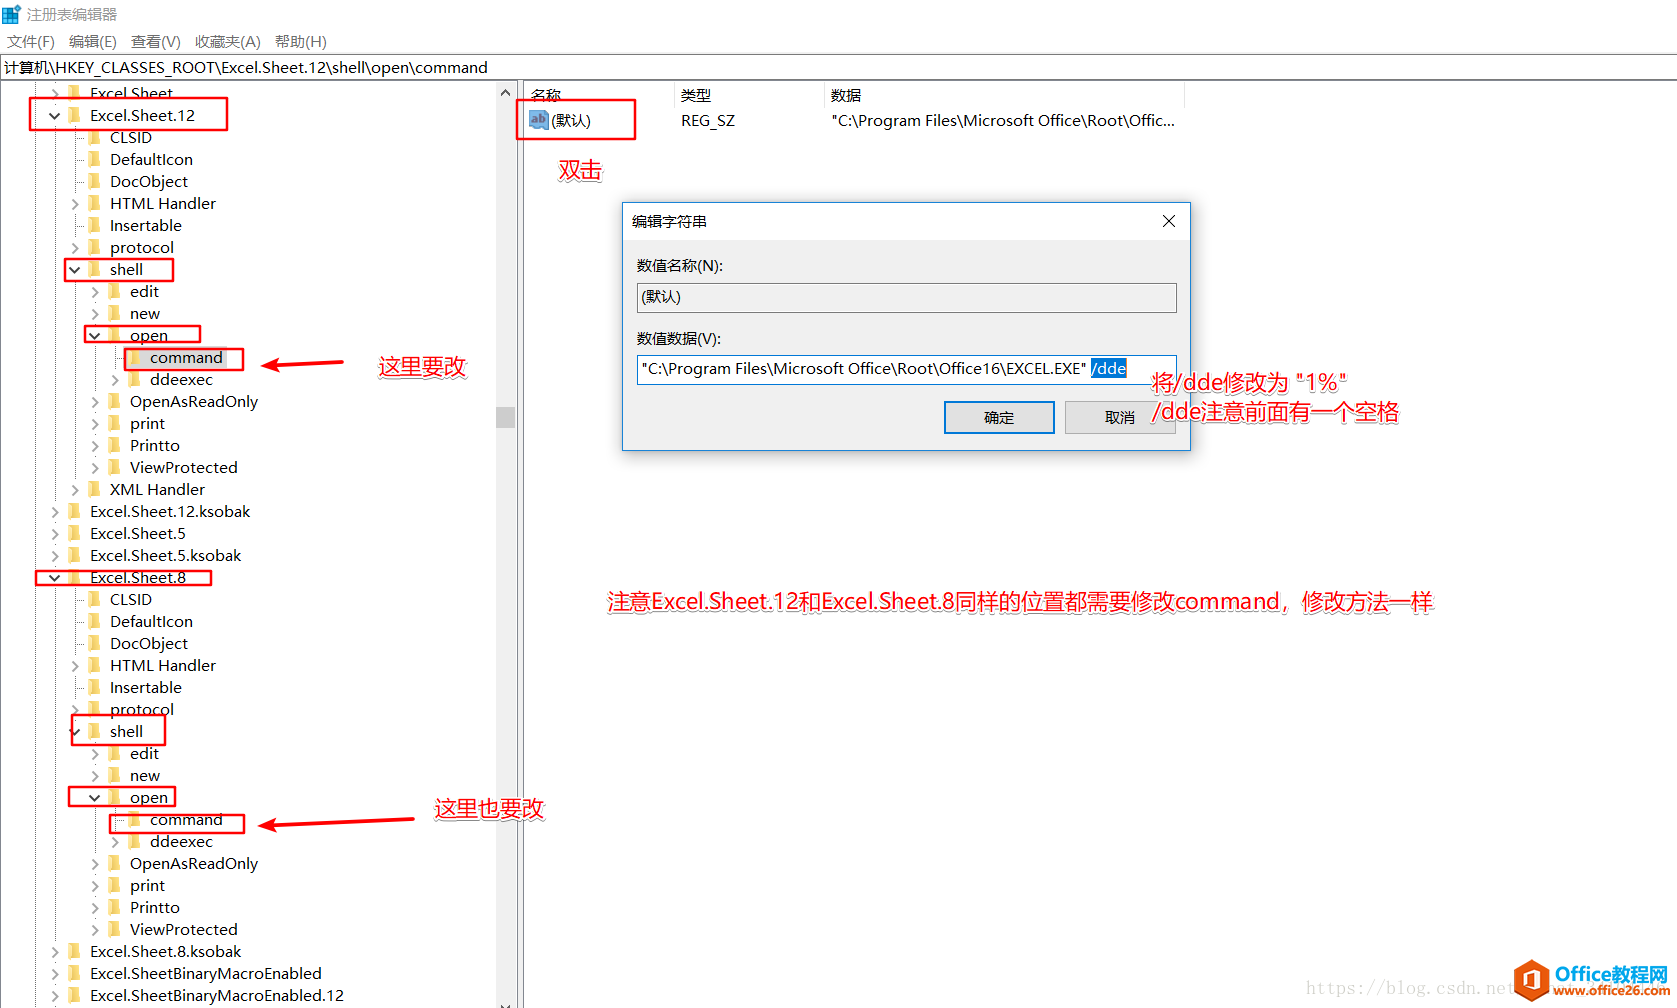
Task: Select the open key under Excel.Sheet.8
Action: pyautogui.click(x=149, y=798)
